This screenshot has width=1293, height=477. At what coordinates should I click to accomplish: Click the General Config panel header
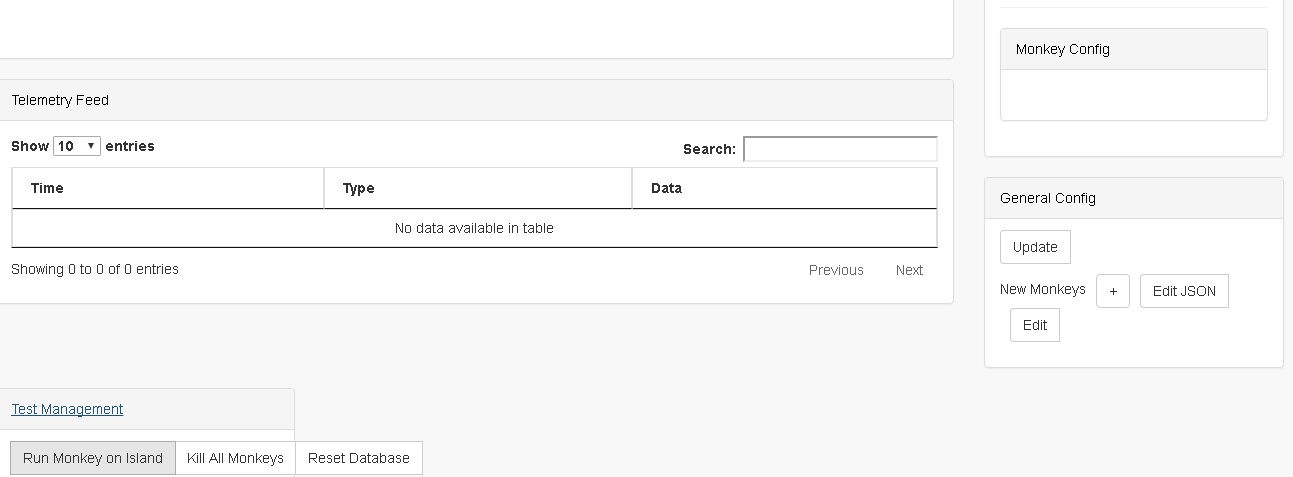(x=1133, y=198)
